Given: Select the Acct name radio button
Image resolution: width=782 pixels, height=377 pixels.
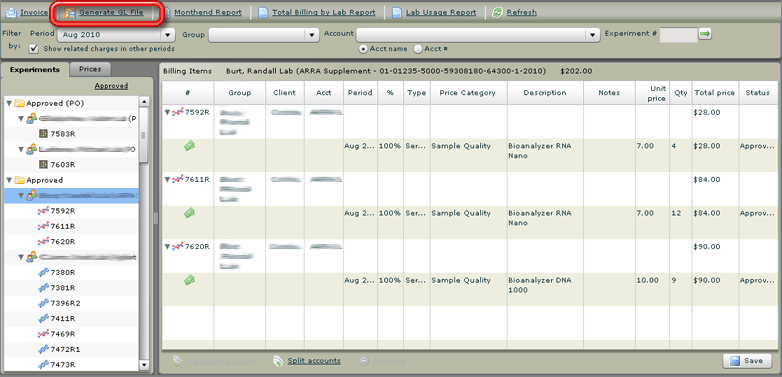Looking at the screenshot, I should 363,49.
